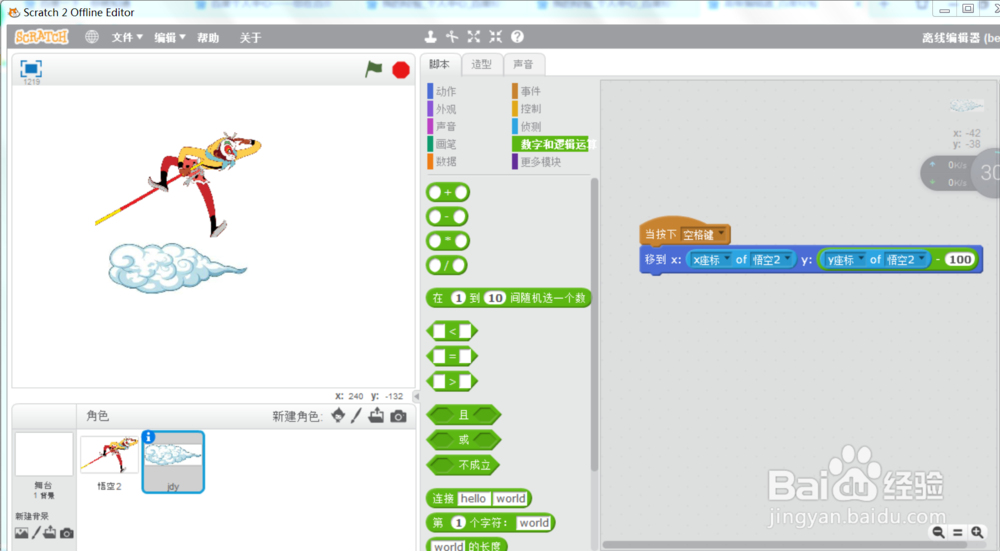Click the green flag to run

374,69
